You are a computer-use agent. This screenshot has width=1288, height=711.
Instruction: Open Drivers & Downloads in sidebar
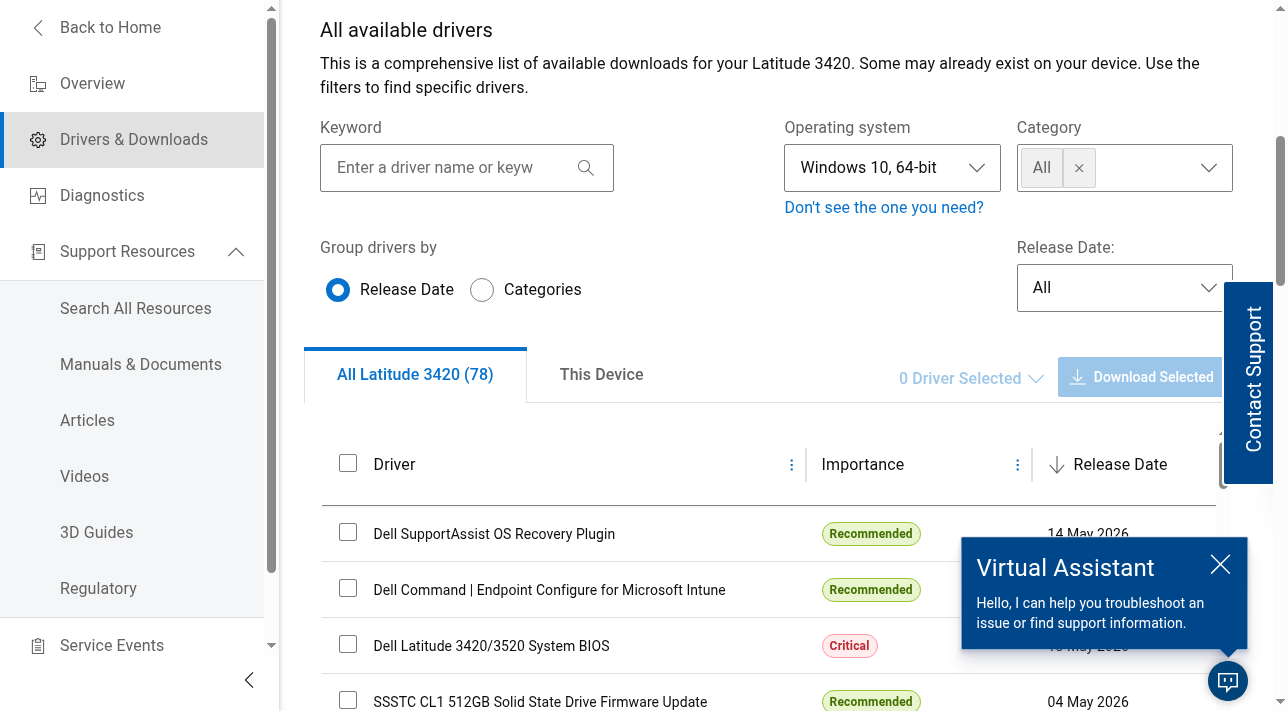point(132,140)
